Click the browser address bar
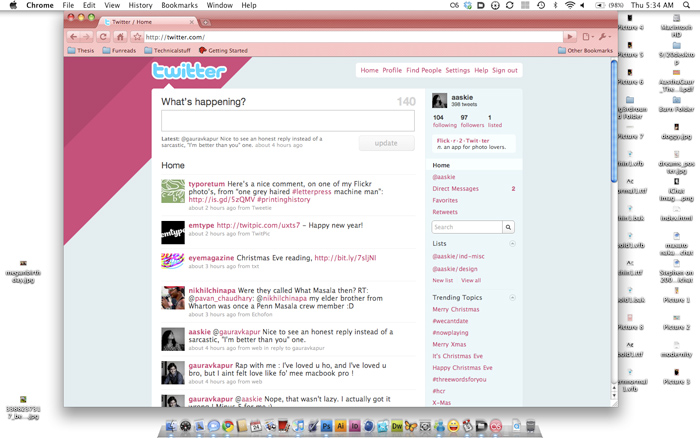Screen dimensions: 700x438 353,37
